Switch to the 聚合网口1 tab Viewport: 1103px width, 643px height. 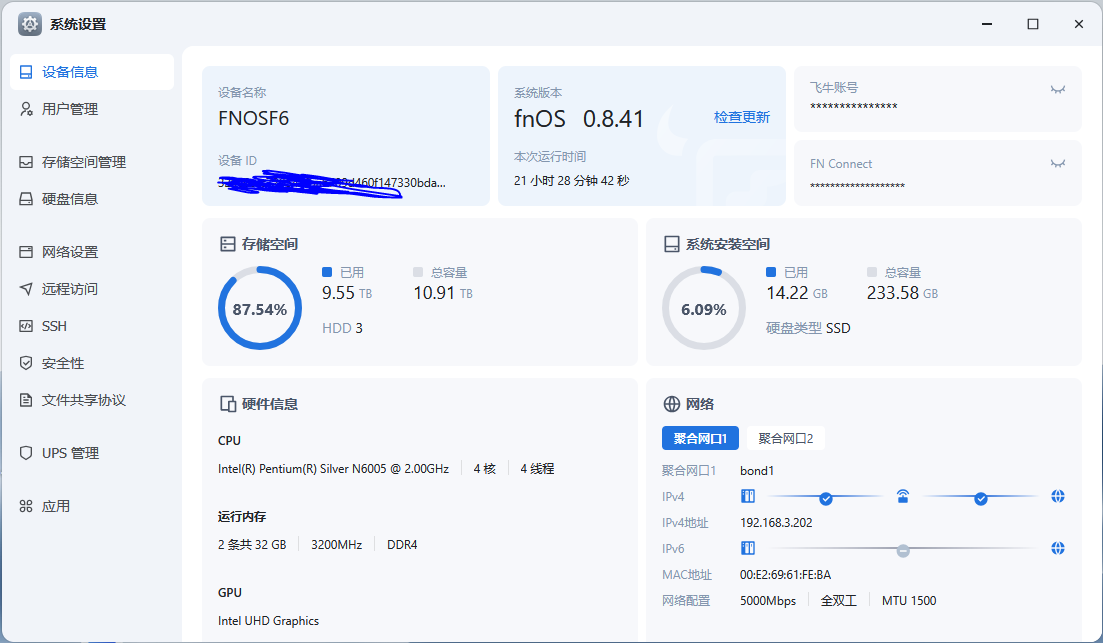pos(700,438)
